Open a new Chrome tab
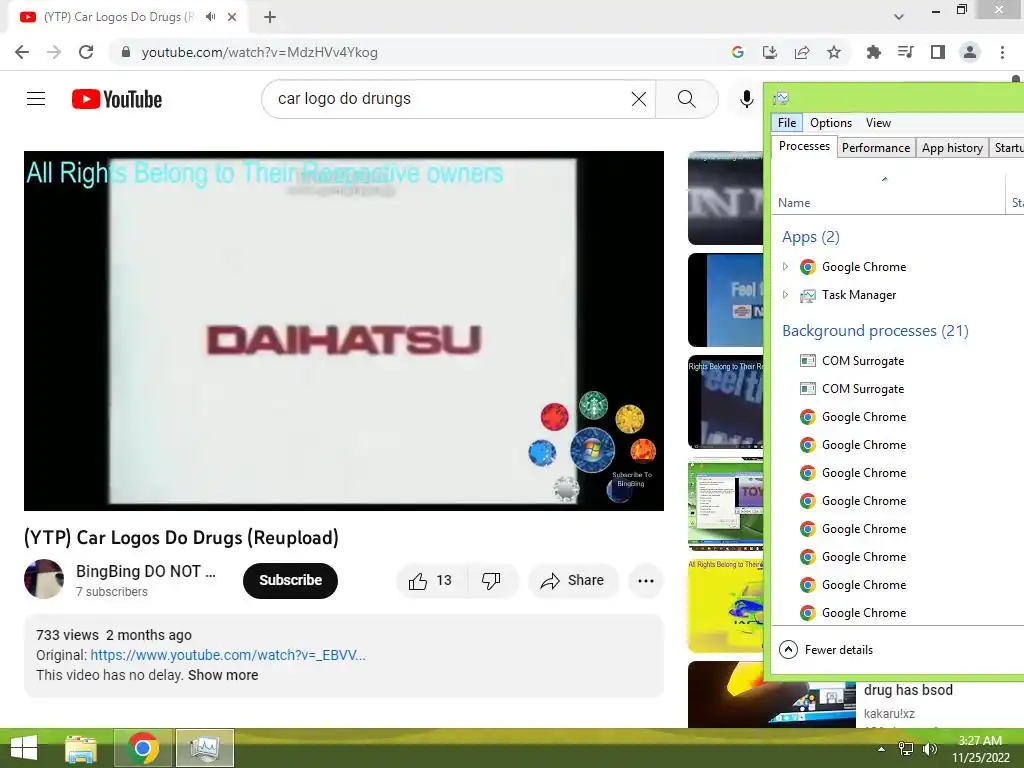The height and width of the screenshot is (768, 1024). (x=270, y=17)
